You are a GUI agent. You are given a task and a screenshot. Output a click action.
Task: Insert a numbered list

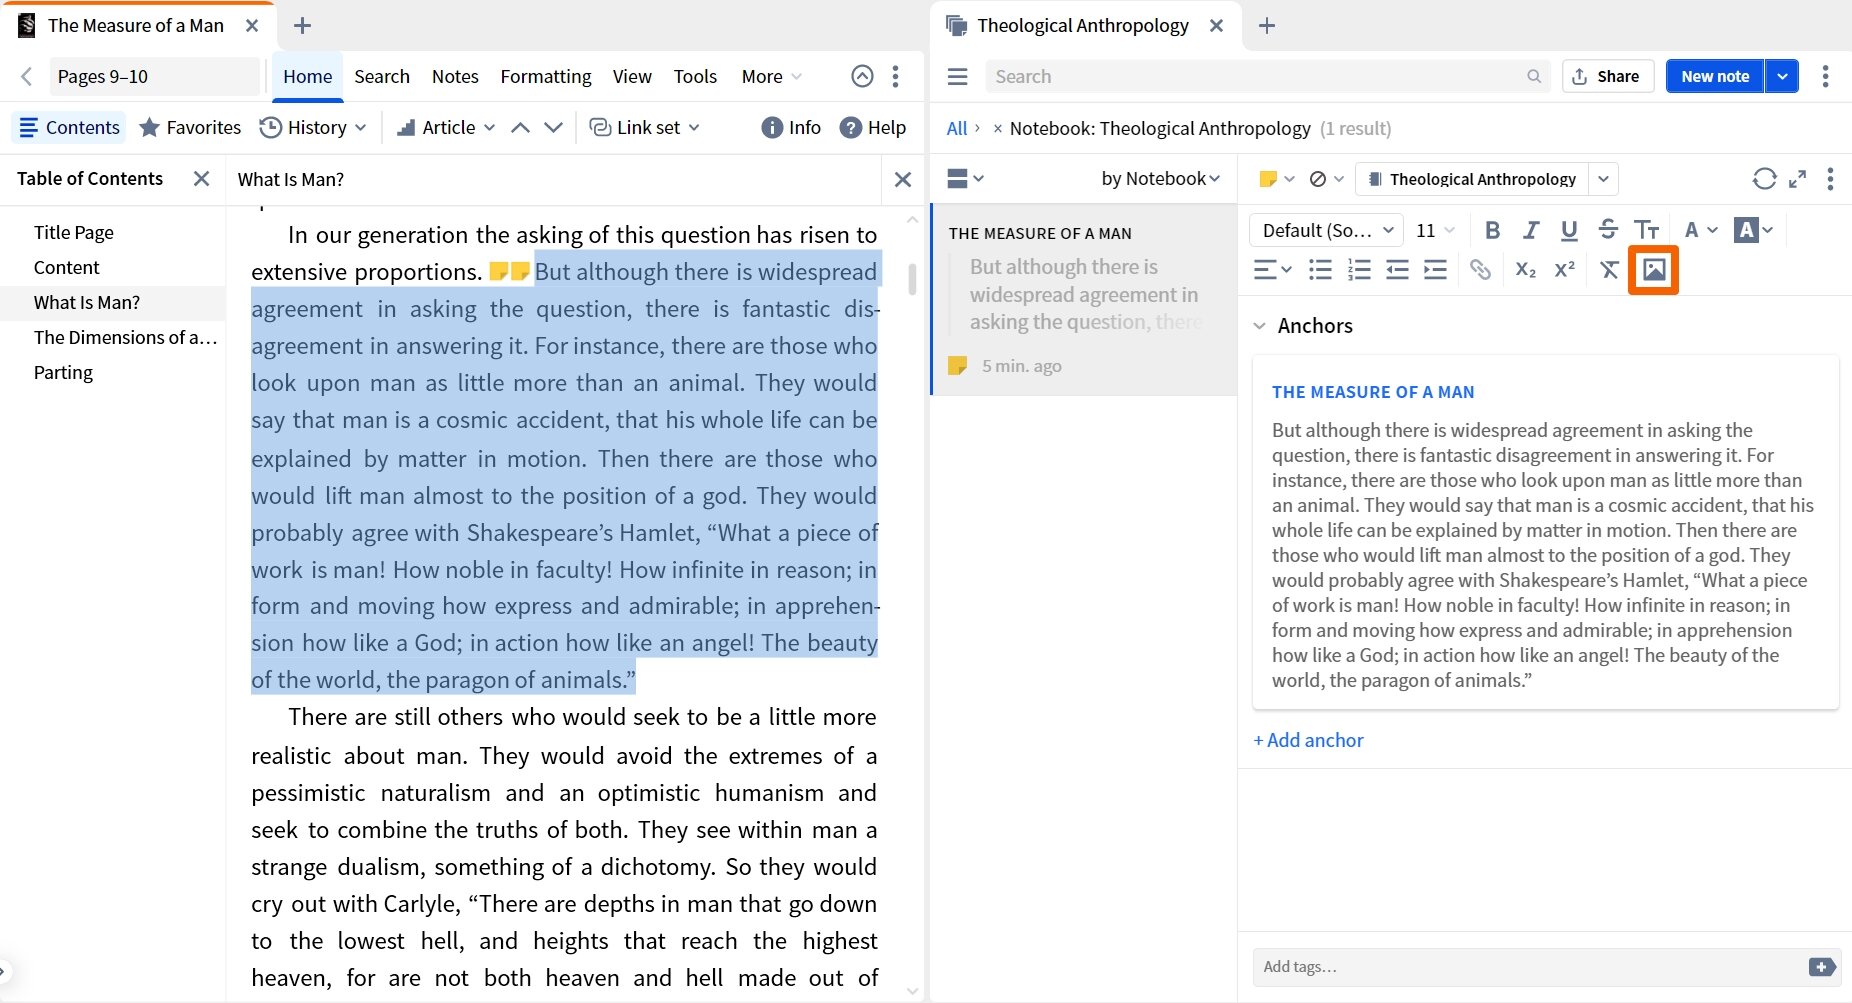1359,269
